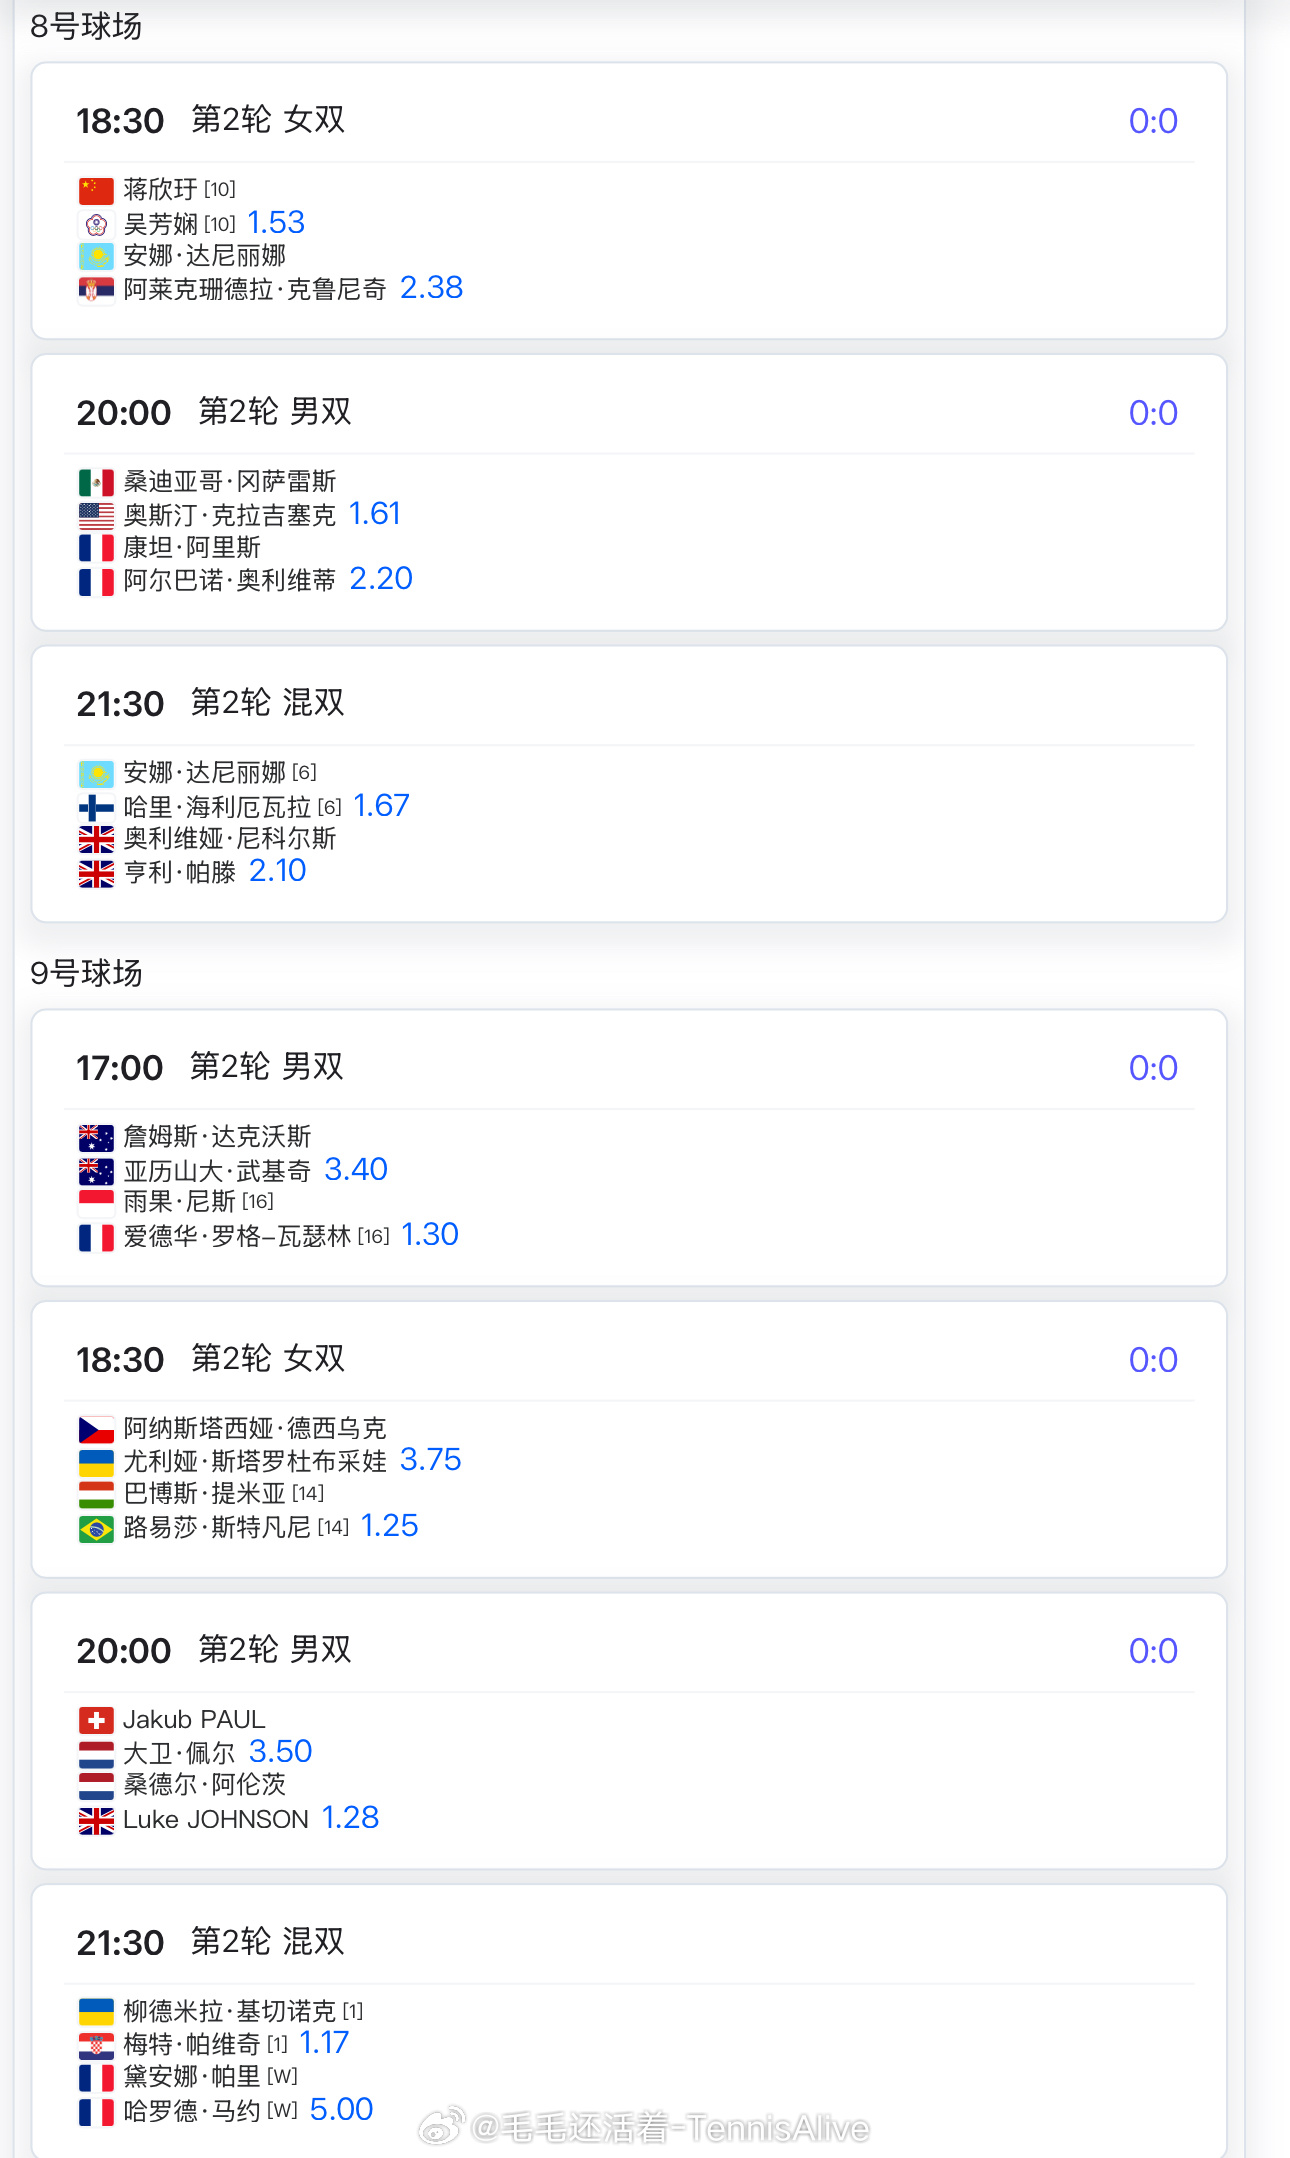
Task: Open player 阿尔巴诺·奥利维蒂
Action: click(x=230, y=580)
